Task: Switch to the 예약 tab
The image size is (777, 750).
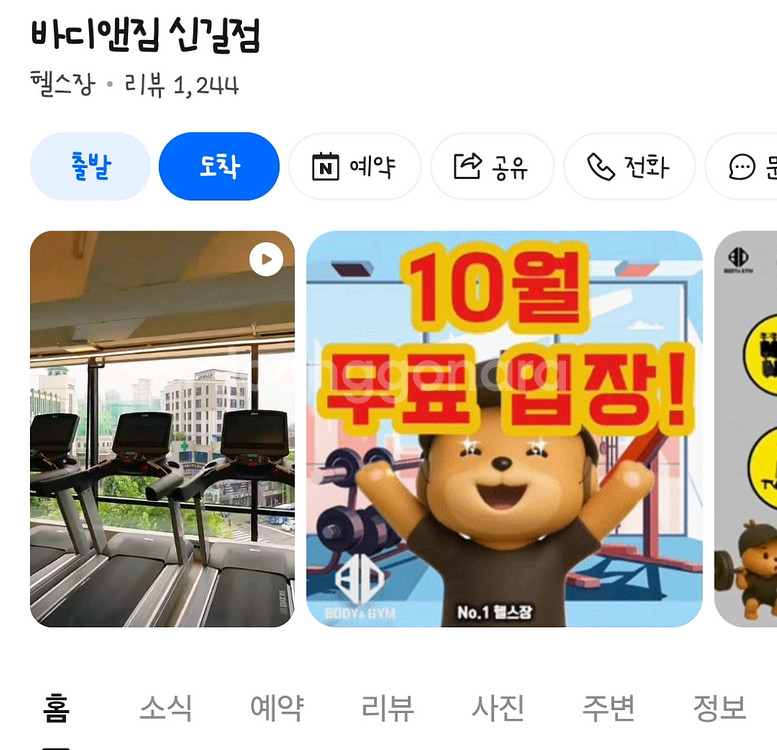Action: tap(277, 708)
